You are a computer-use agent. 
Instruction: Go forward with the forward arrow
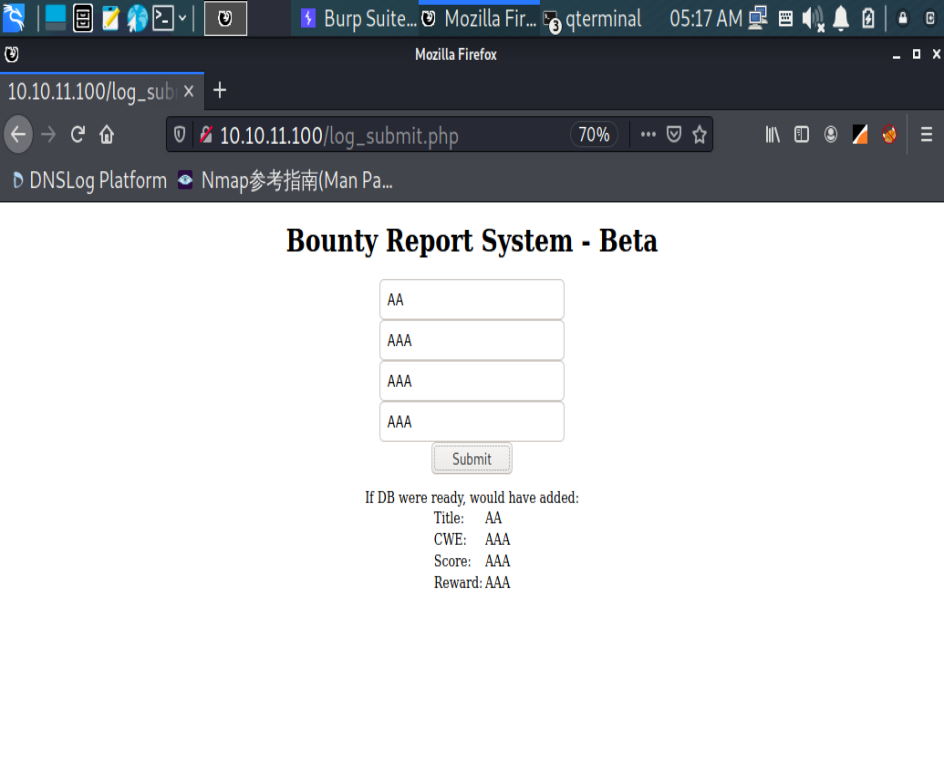[x=48, y=134]
